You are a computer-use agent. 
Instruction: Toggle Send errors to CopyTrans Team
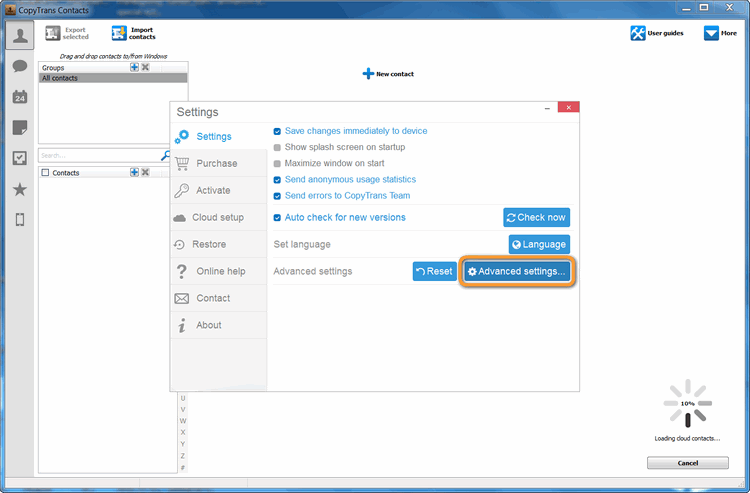(277, 196)
